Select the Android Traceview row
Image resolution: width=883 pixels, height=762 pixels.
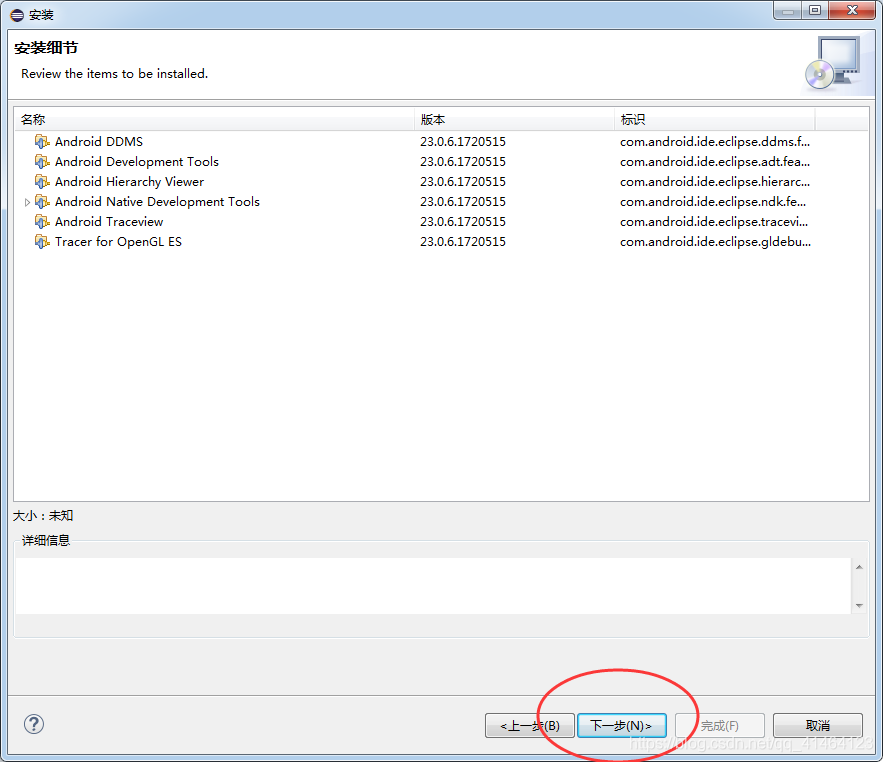(442, 221)
